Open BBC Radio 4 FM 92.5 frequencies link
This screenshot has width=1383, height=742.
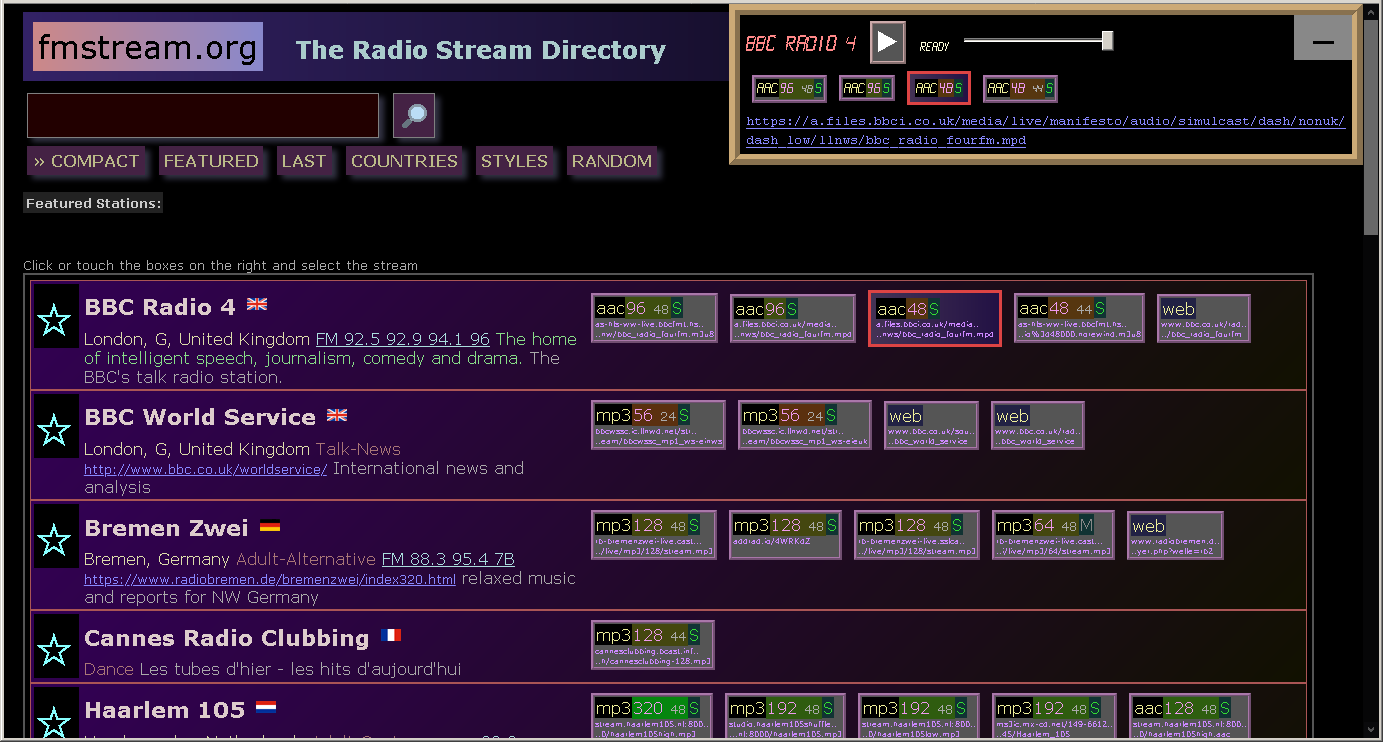[403, 339]
